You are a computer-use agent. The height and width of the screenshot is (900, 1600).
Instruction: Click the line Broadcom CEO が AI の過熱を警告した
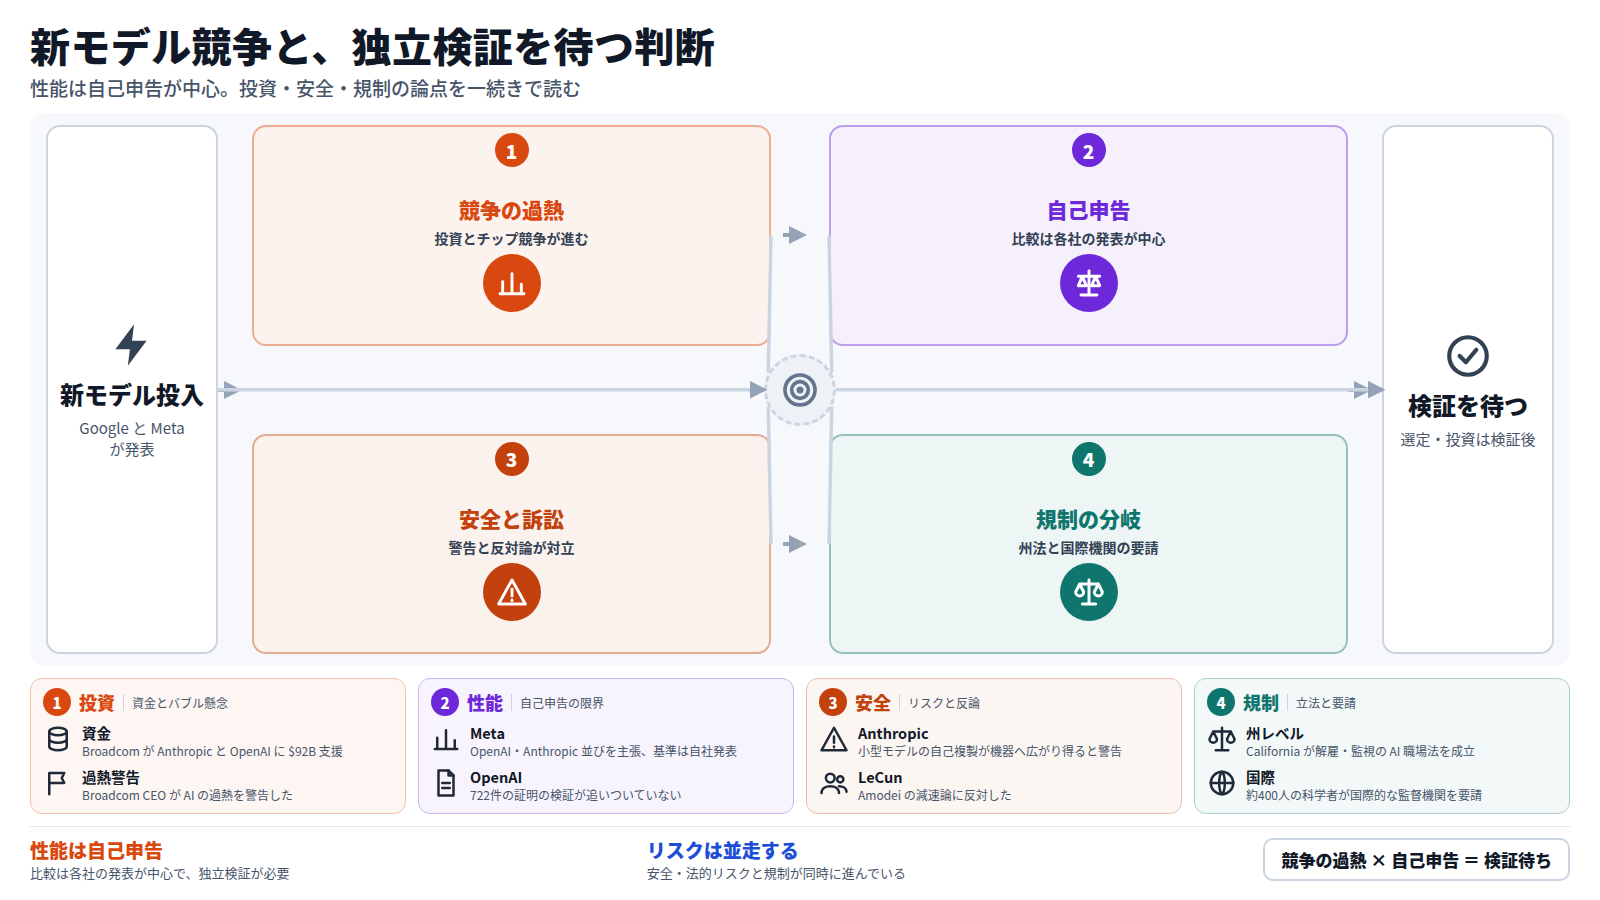[x=188, y=796]
